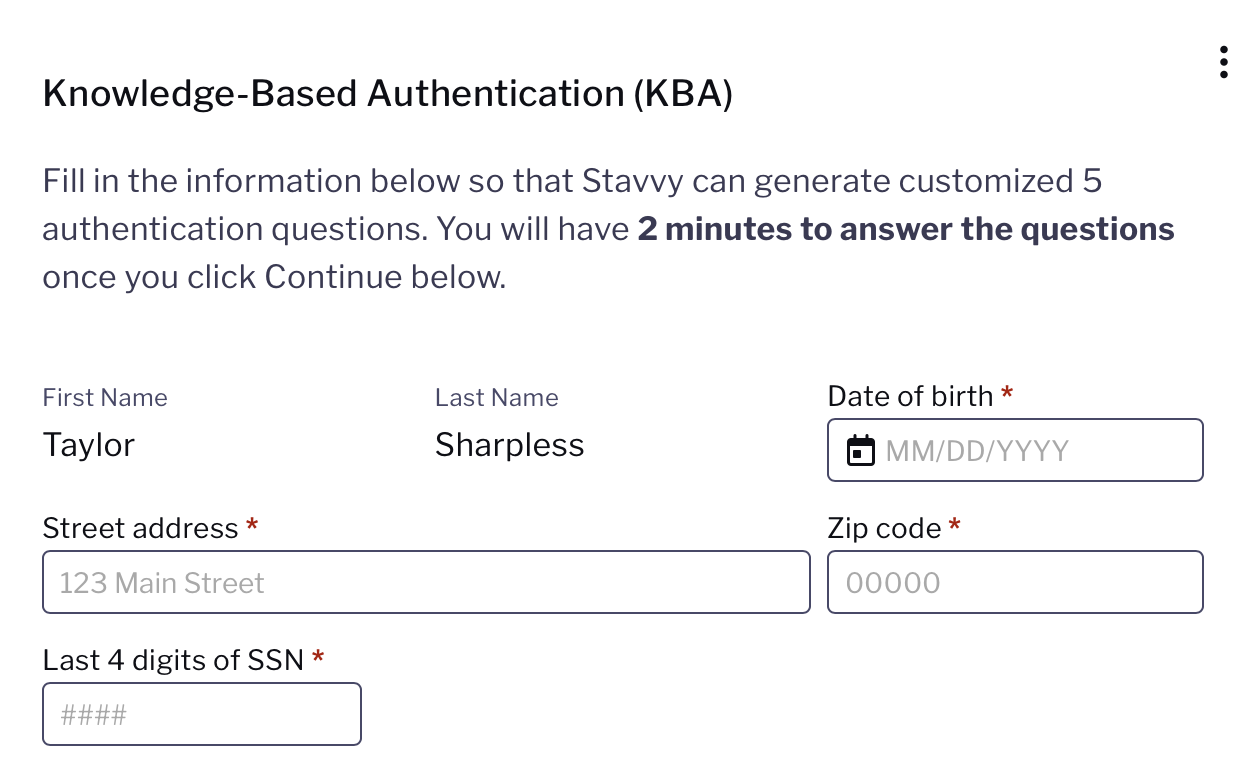
Task: Open the three-dot more options menu
Action: [1223, 62]
